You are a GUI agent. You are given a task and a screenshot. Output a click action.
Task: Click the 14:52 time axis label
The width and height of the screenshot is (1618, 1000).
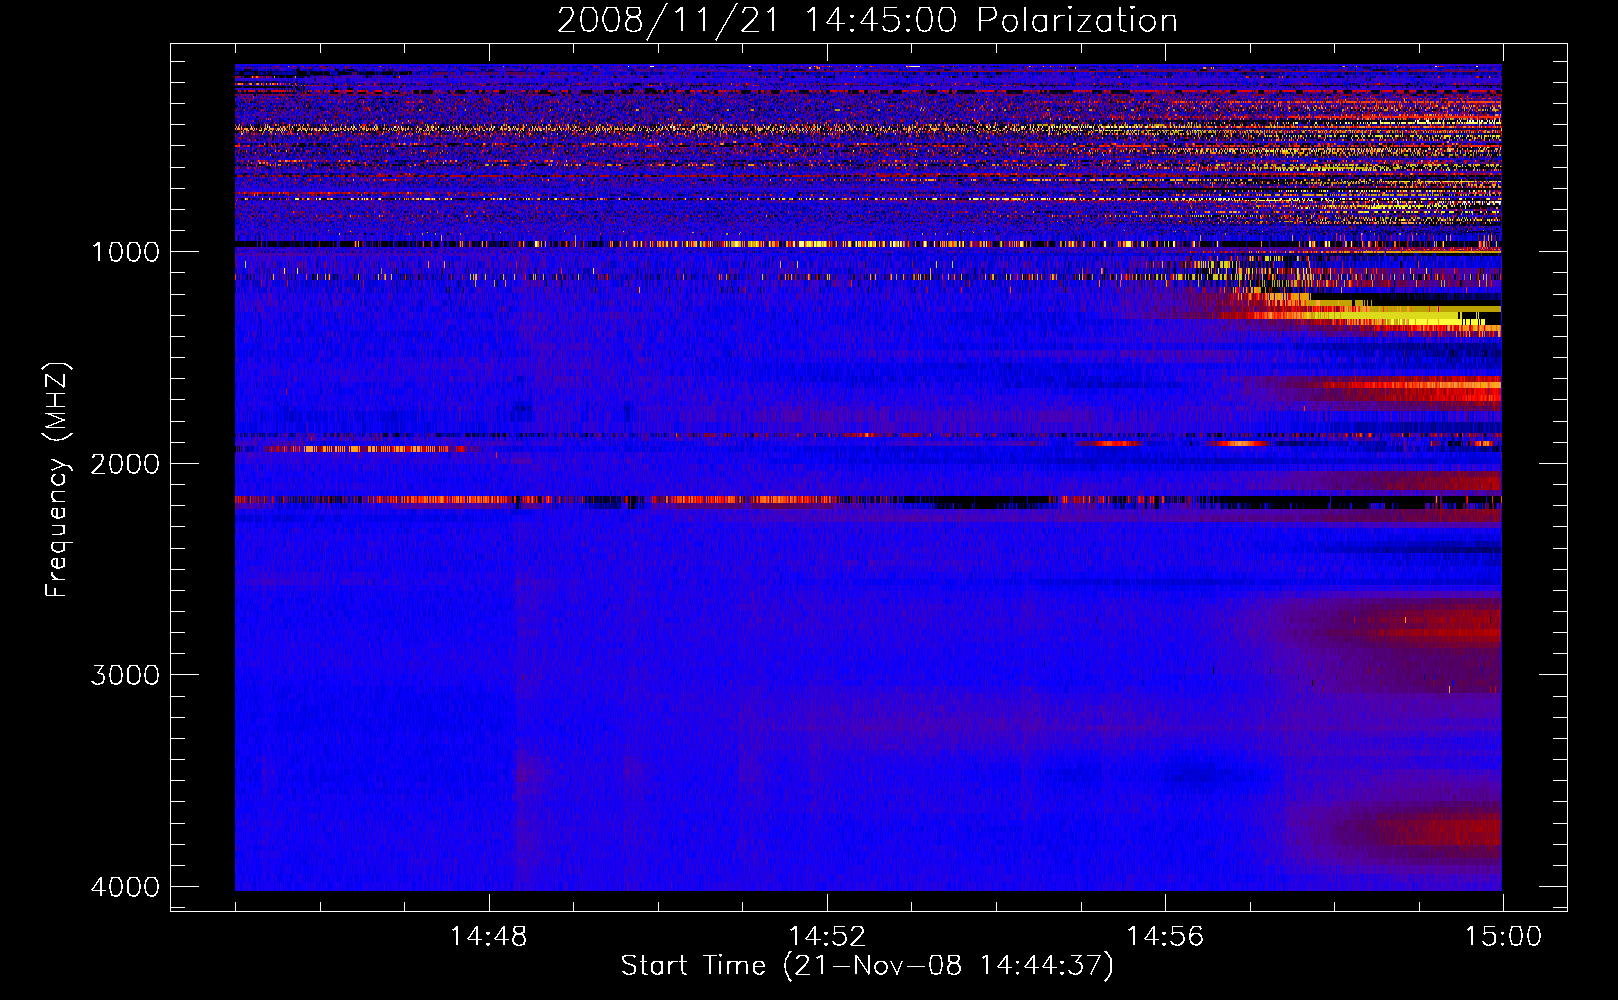(826, 937)
